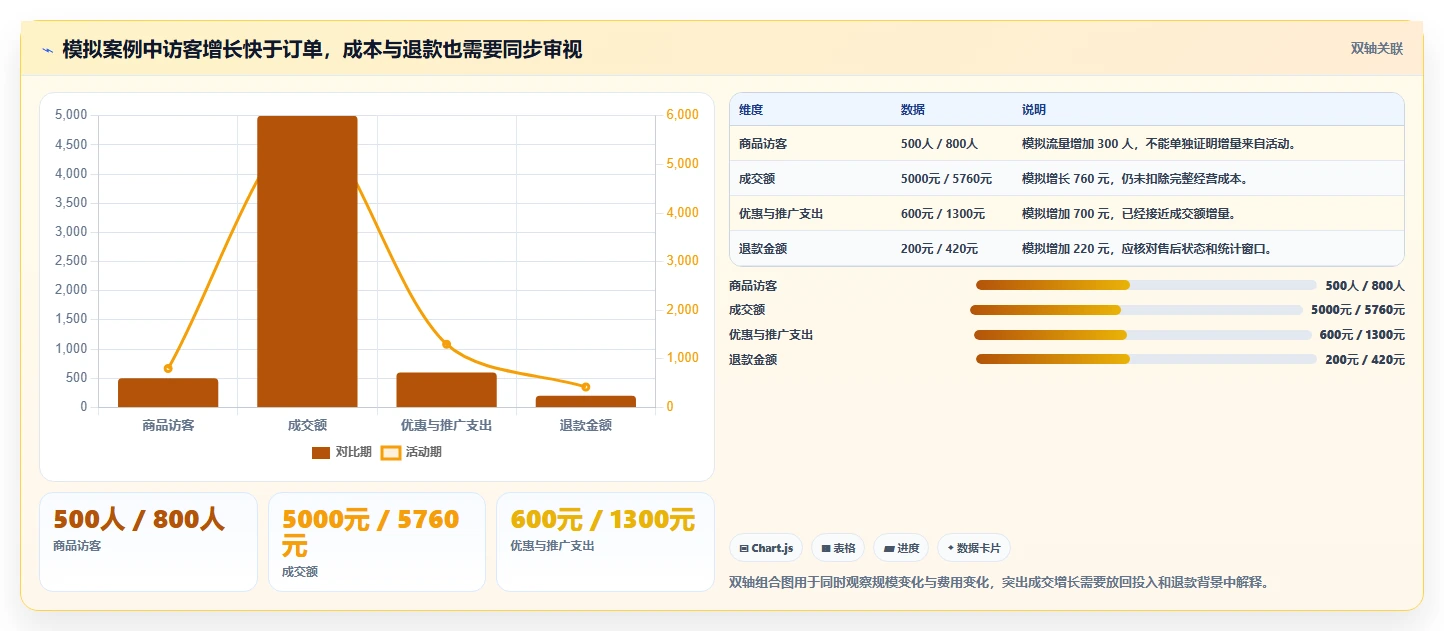Click the 退款金额 bar in chart
Viewport: 1444px width, 631px height.
(x=586, y=401)
